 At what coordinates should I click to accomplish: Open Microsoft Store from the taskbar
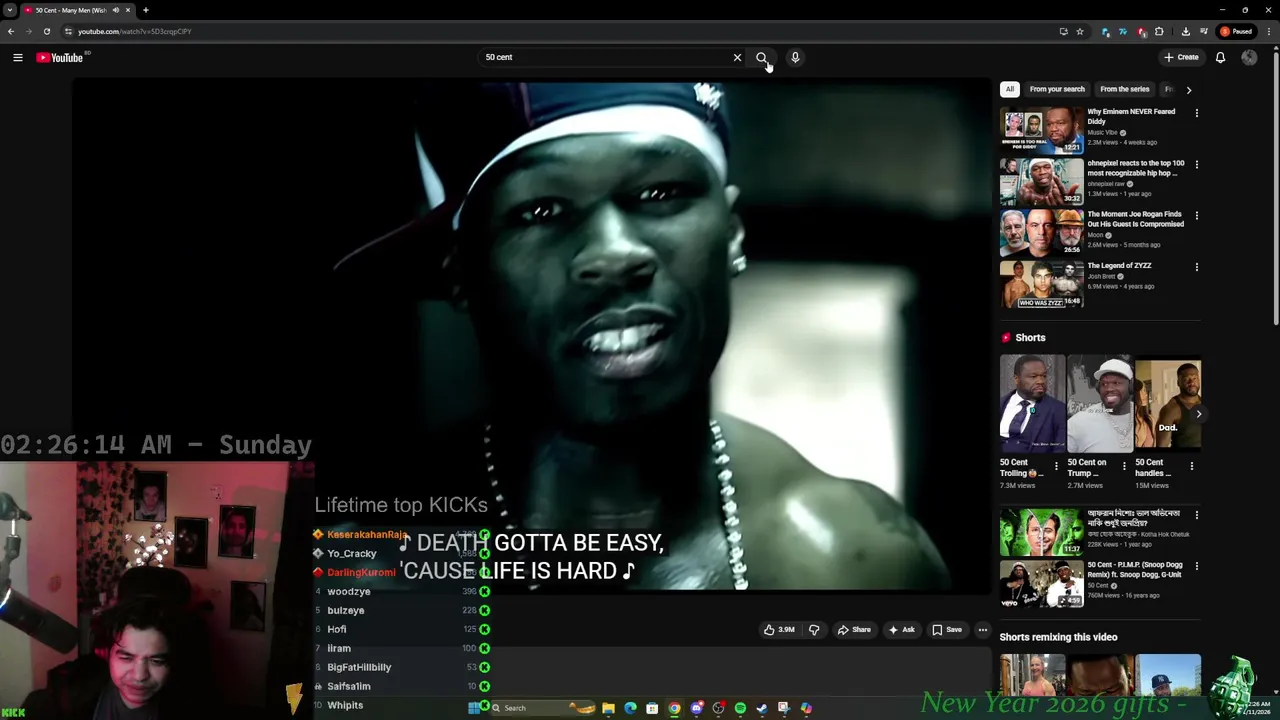coord(652,708)
